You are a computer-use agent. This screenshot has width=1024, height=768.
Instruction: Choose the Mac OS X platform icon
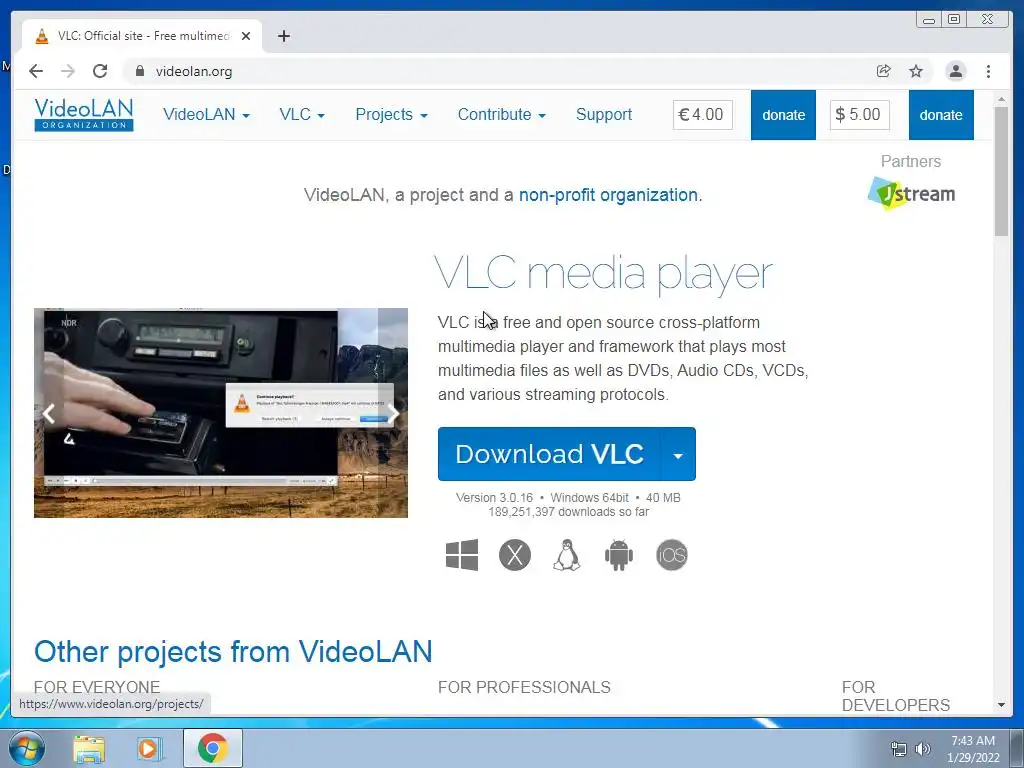click(x=515, y=555)
